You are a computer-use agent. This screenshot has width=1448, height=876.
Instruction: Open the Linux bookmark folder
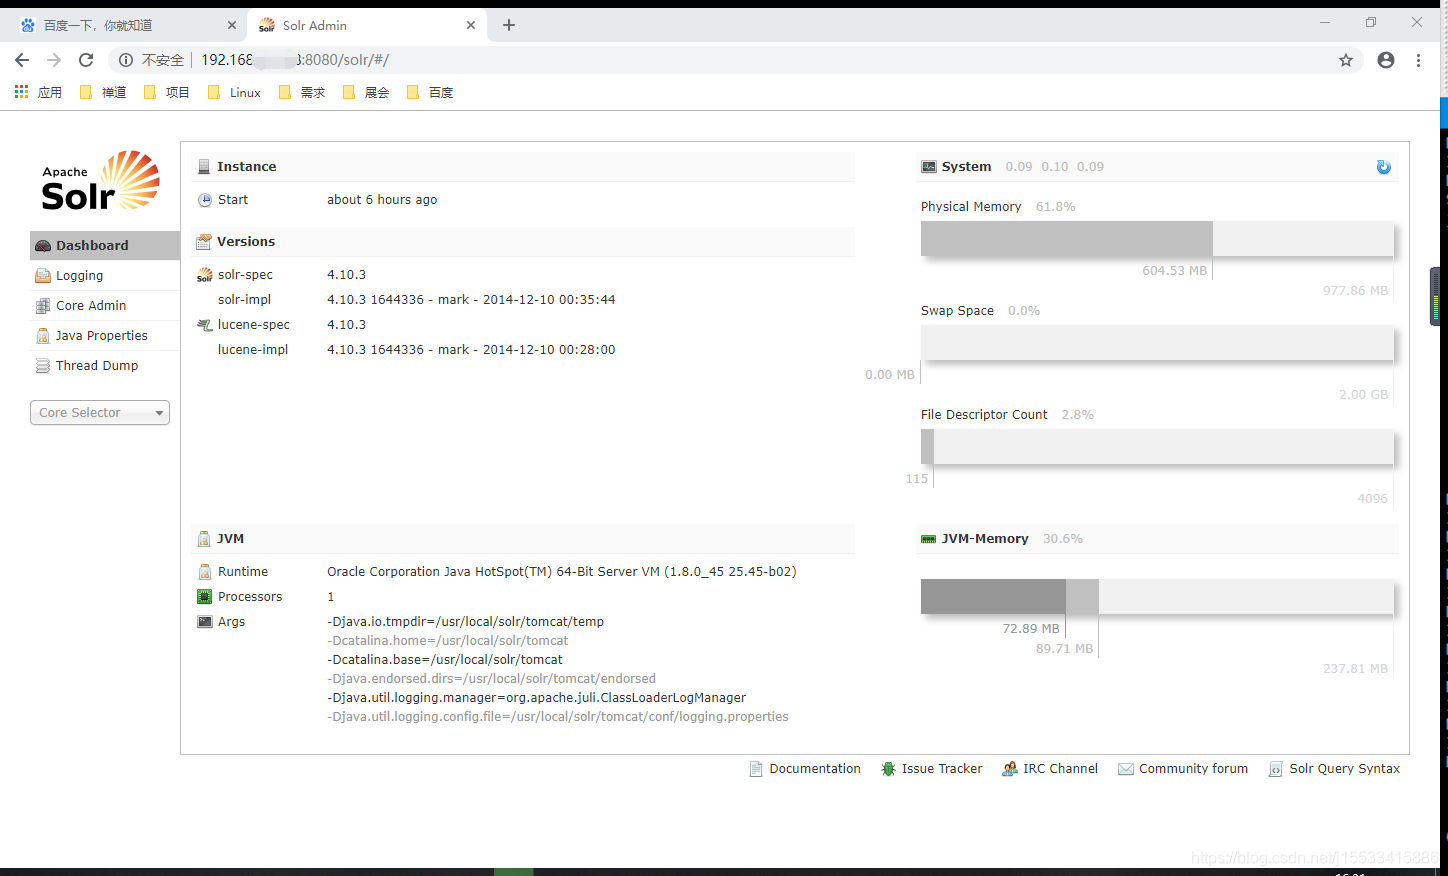coord(233,92)
